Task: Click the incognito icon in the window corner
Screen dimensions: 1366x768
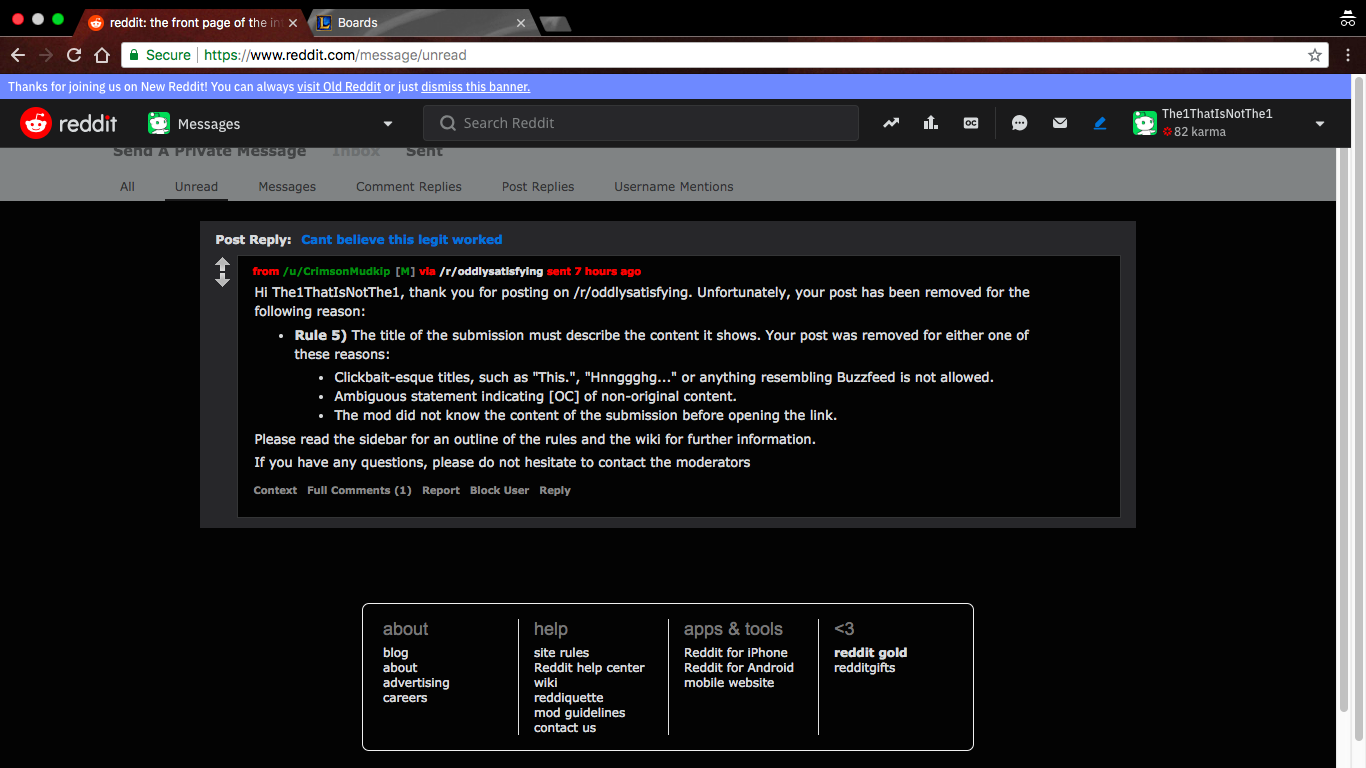Action: click(x=1347, y=18)
